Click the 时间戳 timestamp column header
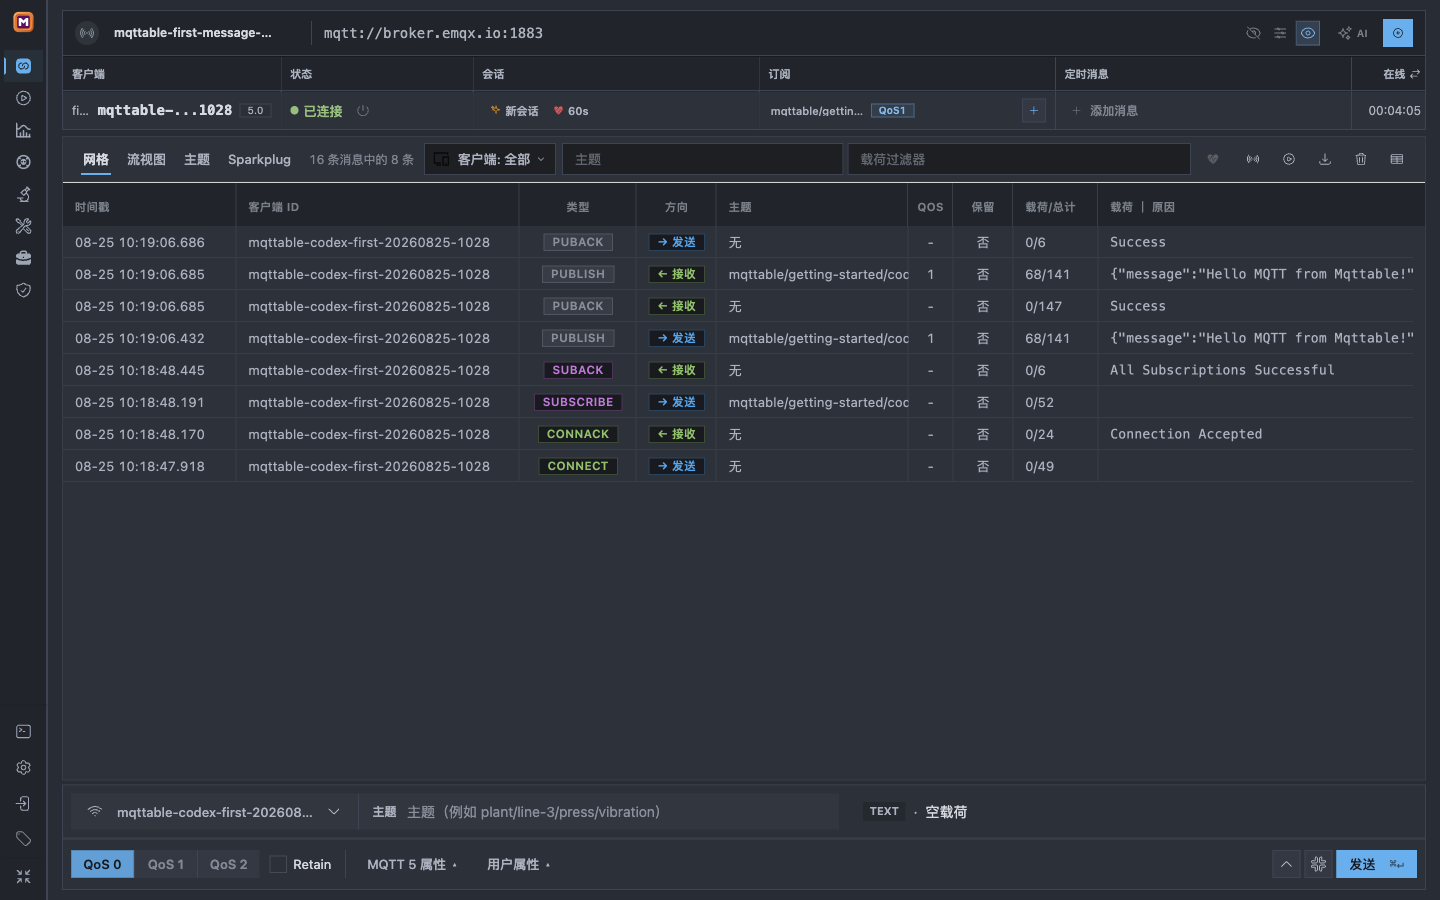1440x900 pixels. [92, 207]
